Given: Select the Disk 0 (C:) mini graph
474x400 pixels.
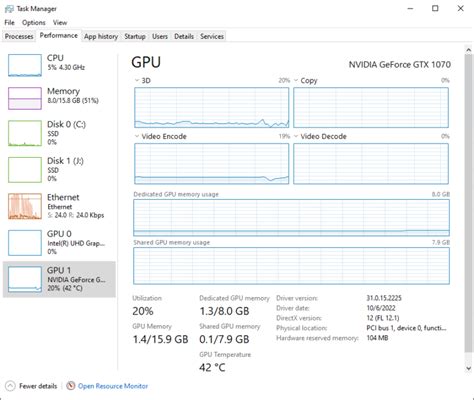Looking at the screenshot, I should pos(25,133).
